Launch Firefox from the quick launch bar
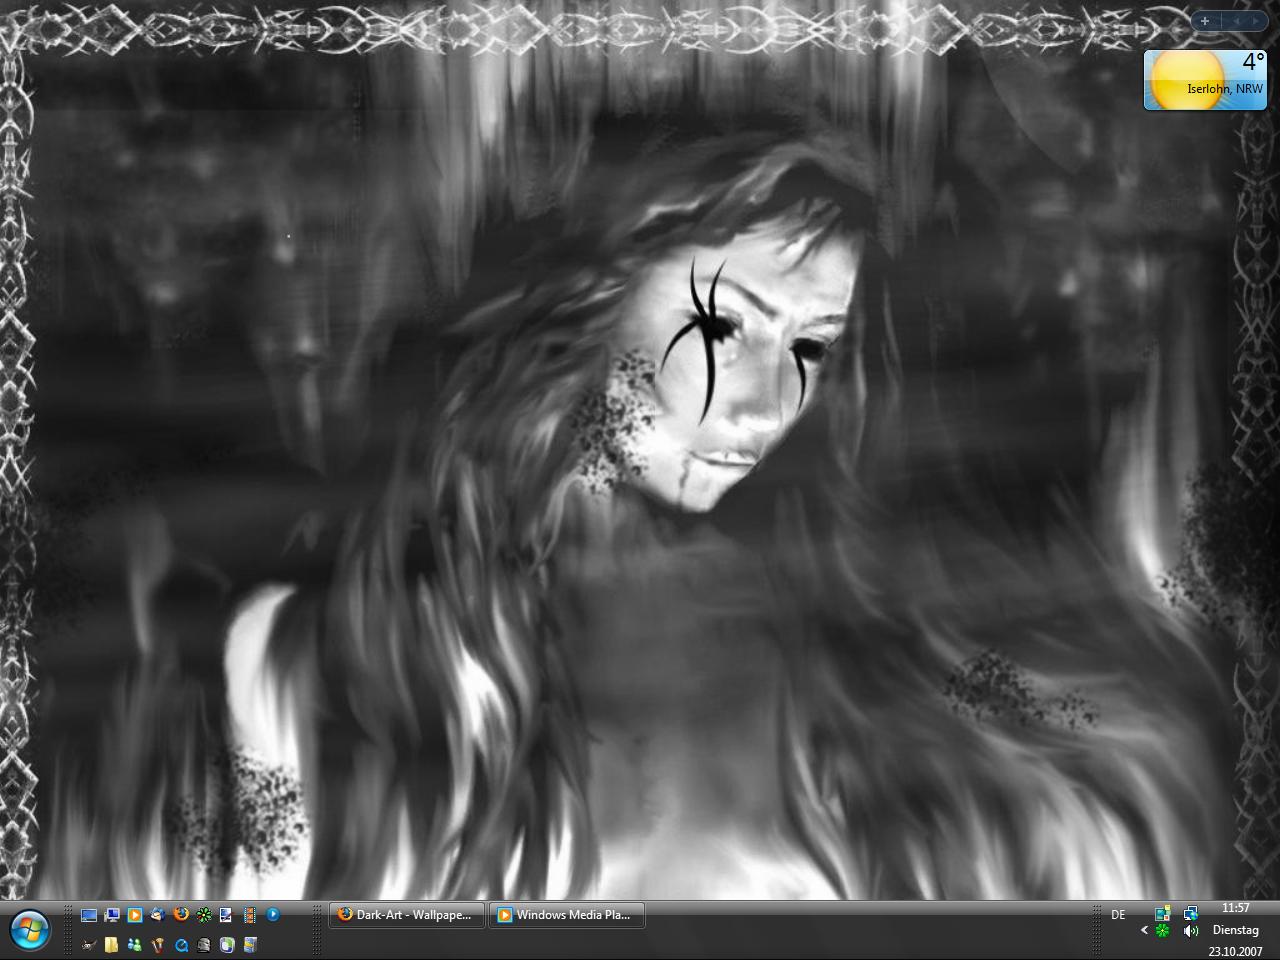 (181, 914)
